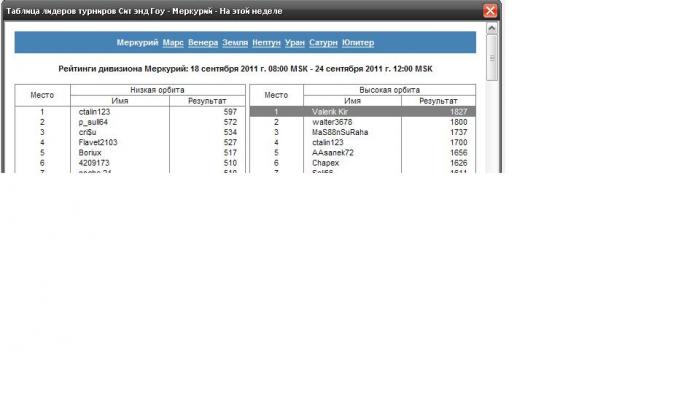Open the Земля division link
Screen dimensions: 700x394
pos(235,43)
